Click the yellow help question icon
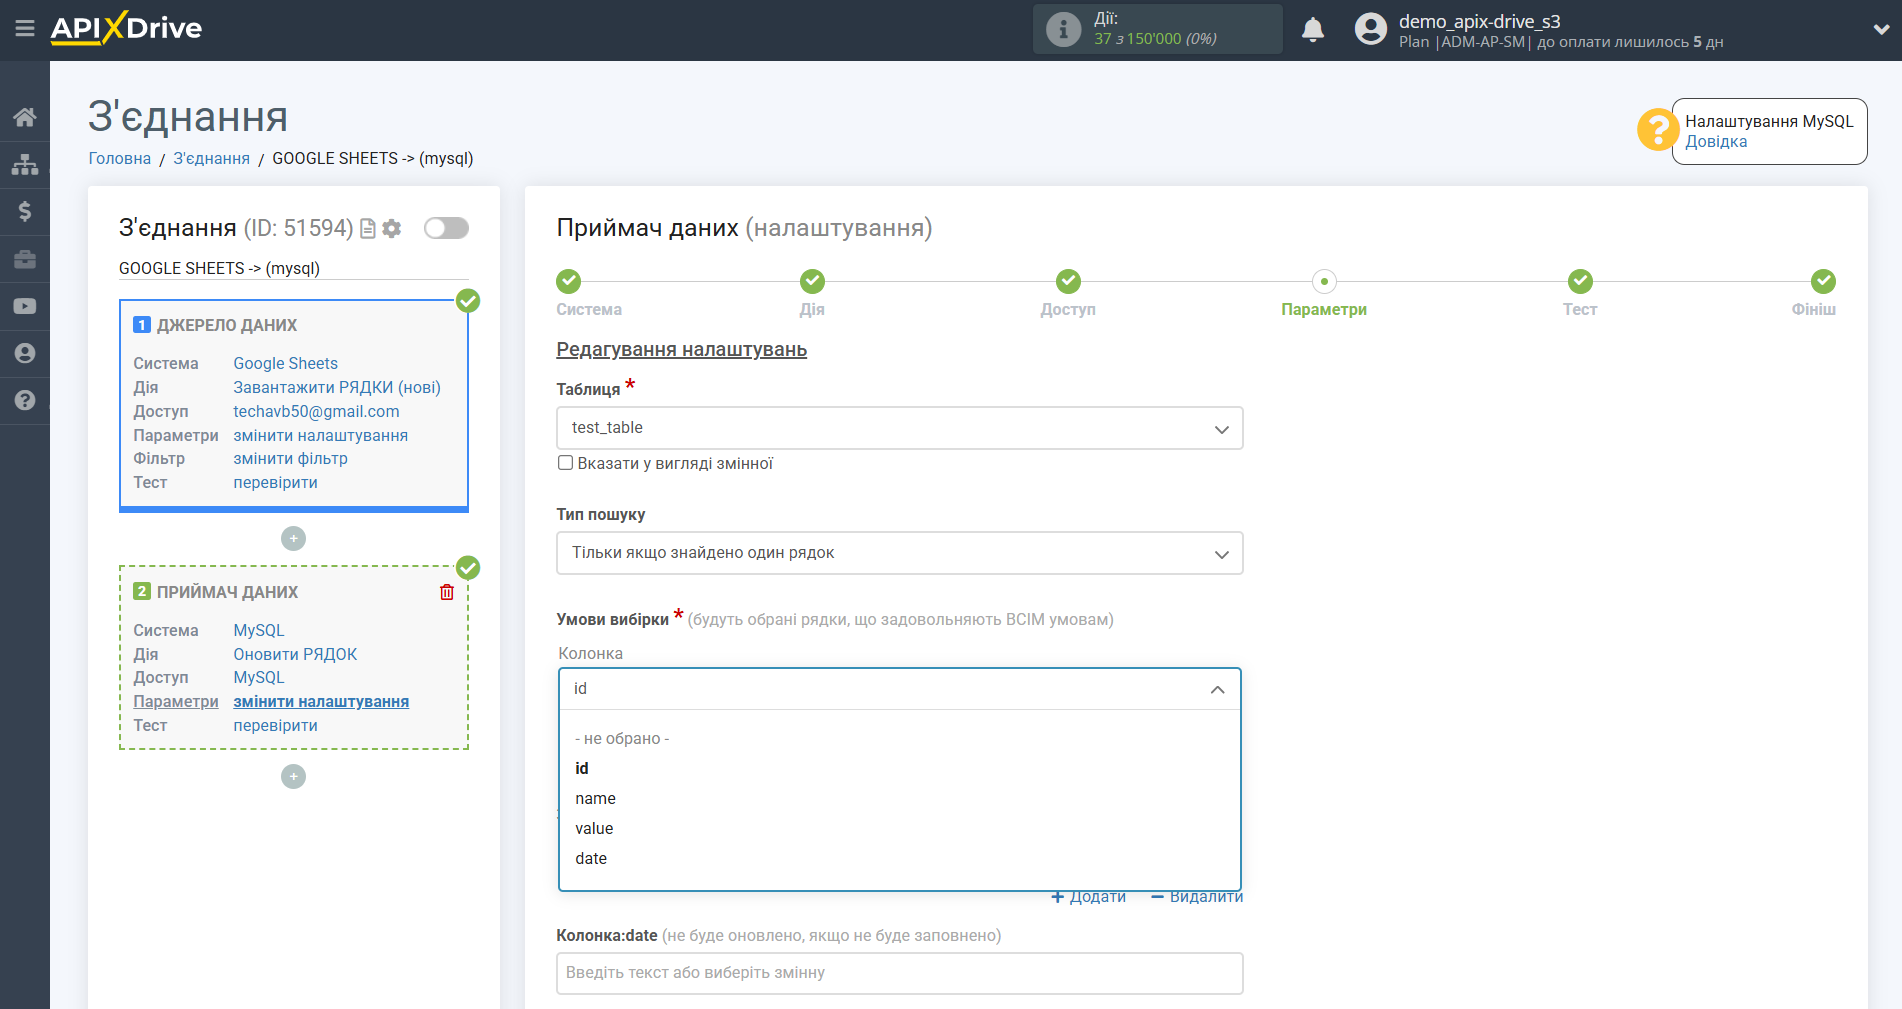Image resolution: width=1902 pixels, height=1009 pixels. (x=1657, y=130)
